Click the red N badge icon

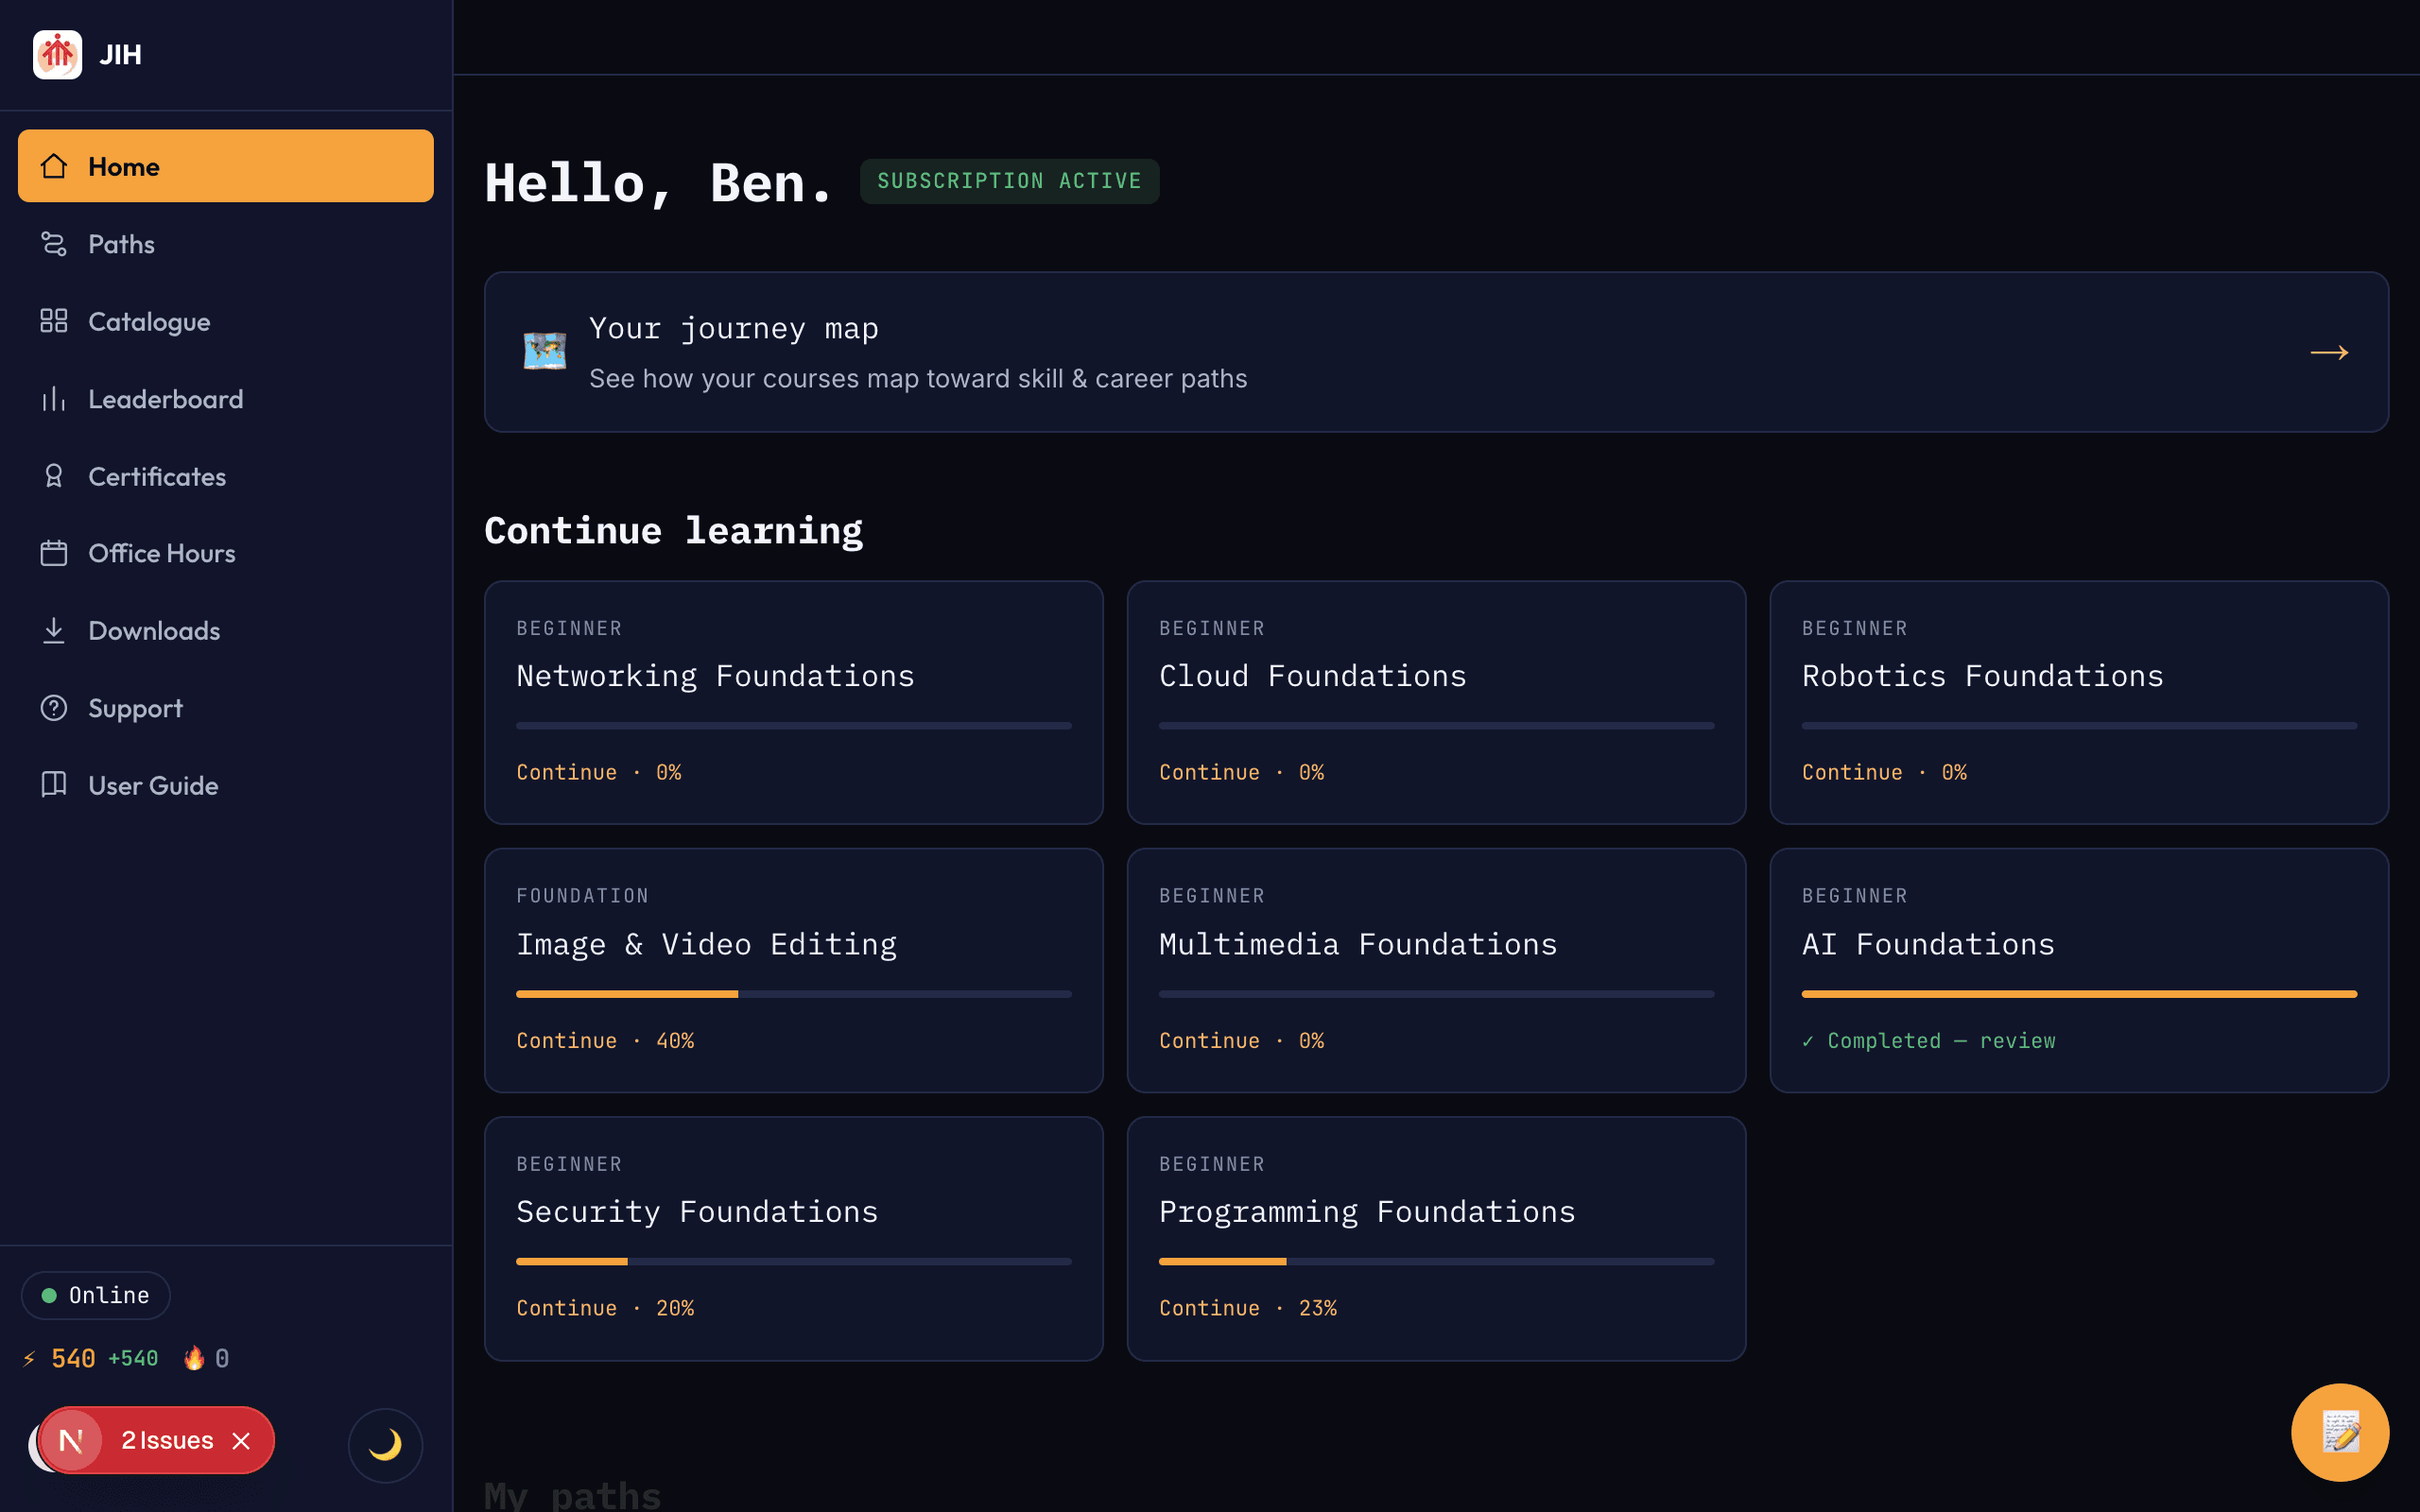(71, 1440)
